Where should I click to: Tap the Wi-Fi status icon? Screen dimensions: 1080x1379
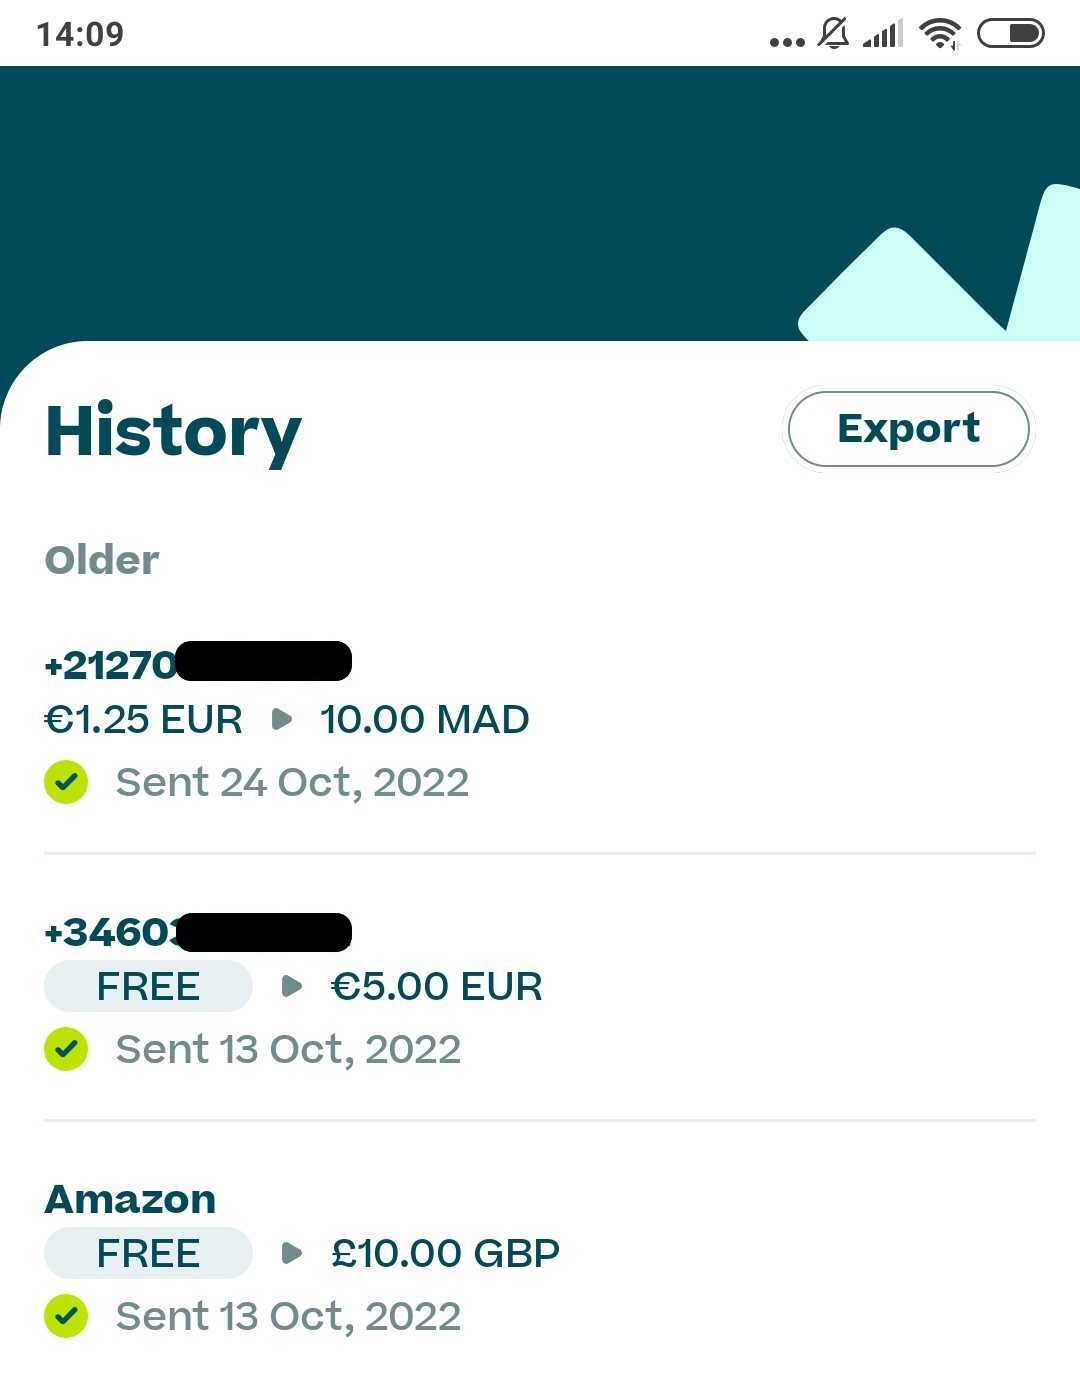[x=940, y=34]
